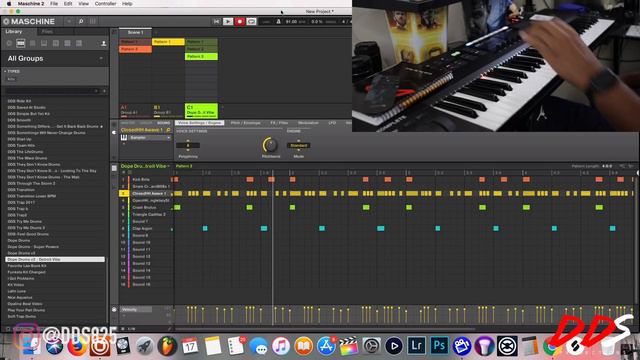640x360 pixels.
Task: Select group C1 Dope Drums
Action: point(201,110)
